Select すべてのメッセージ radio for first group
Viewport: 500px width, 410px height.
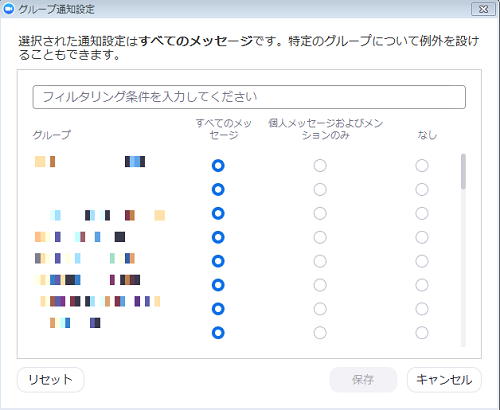[218, 166]
